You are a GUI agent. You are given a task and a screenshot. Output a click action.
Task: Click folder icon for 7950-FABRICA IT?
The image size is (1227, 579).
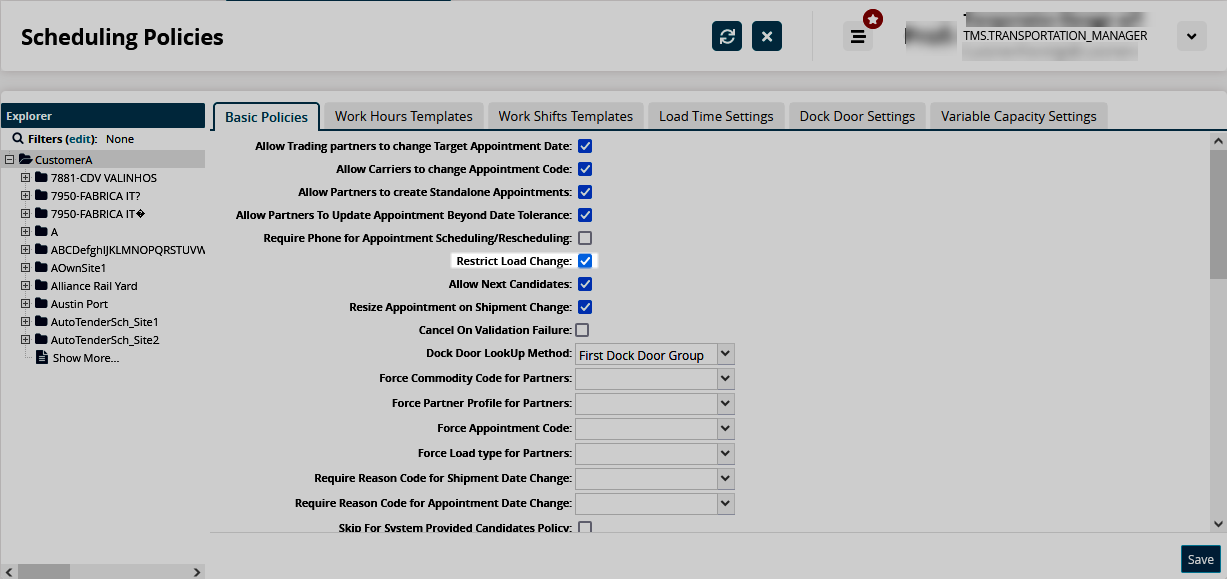[x=41, y=196]
